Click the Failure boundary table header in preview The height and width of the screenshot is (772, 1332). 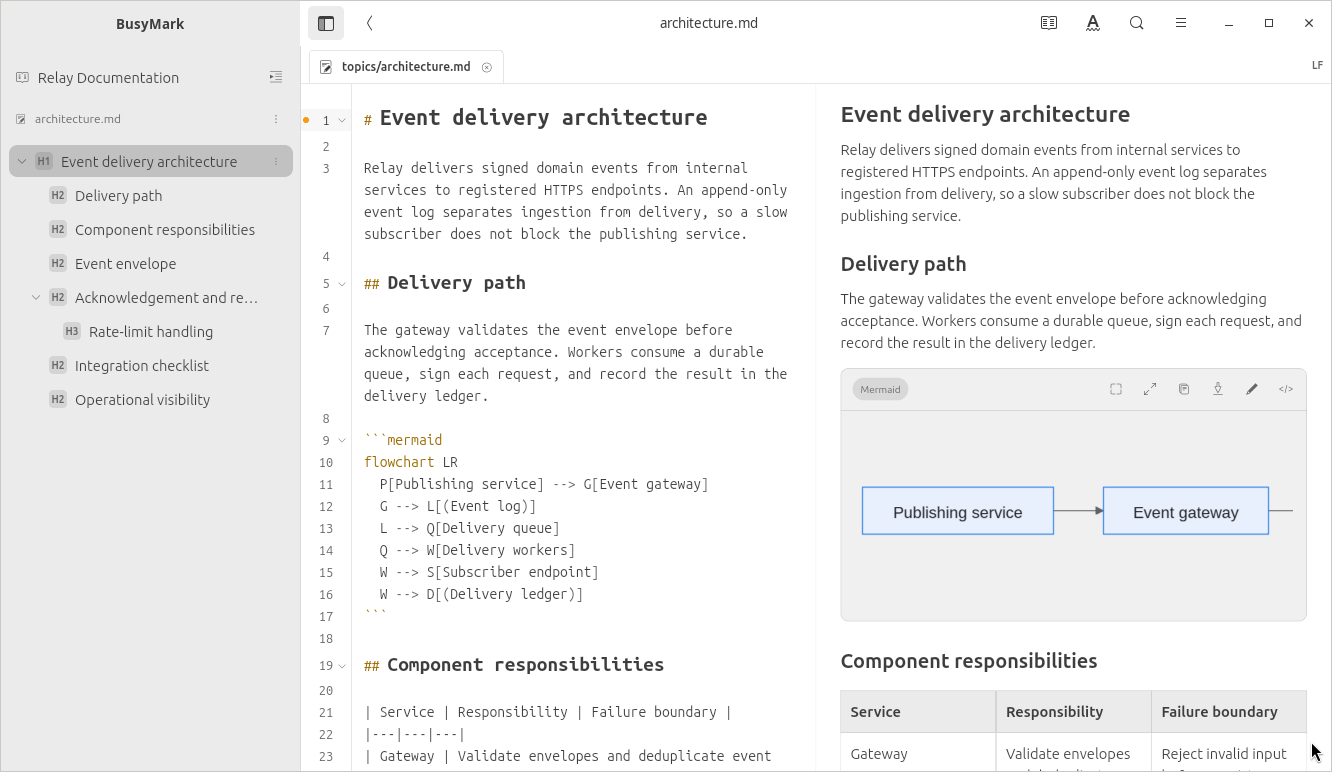[1229, 712]
